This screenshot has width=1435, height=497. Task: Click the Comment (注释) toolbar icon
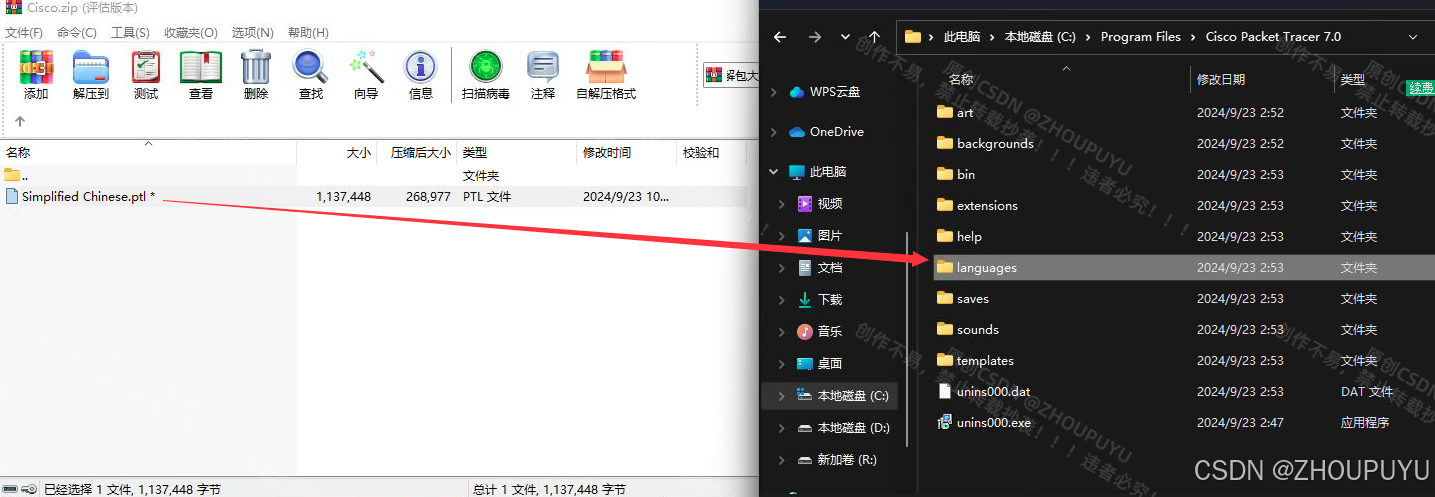click(543, 75)
